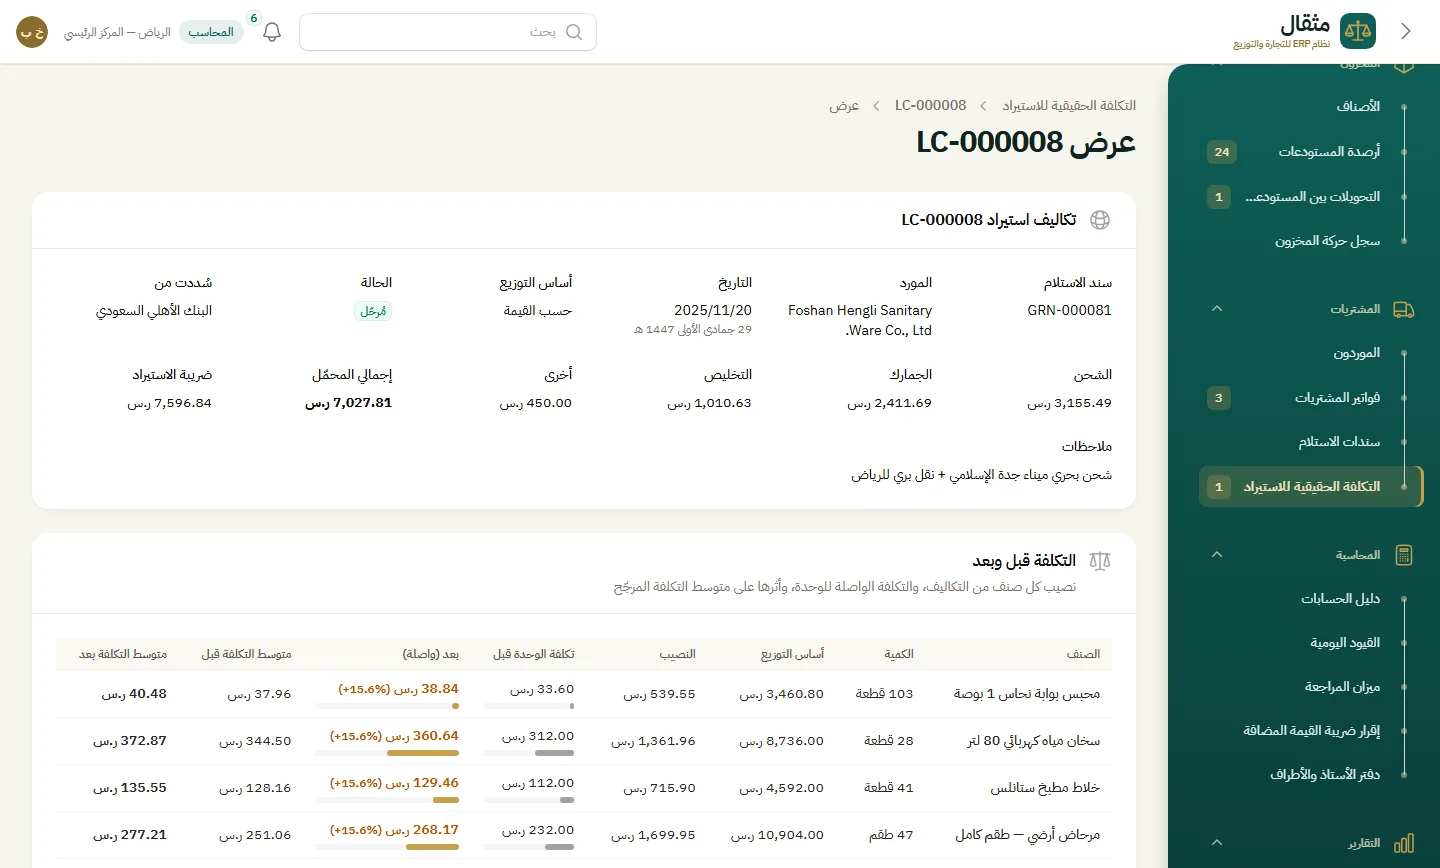
Task: Click the مُرحَّل status badge
Action: pyautogui.click(x=374, y=311)
